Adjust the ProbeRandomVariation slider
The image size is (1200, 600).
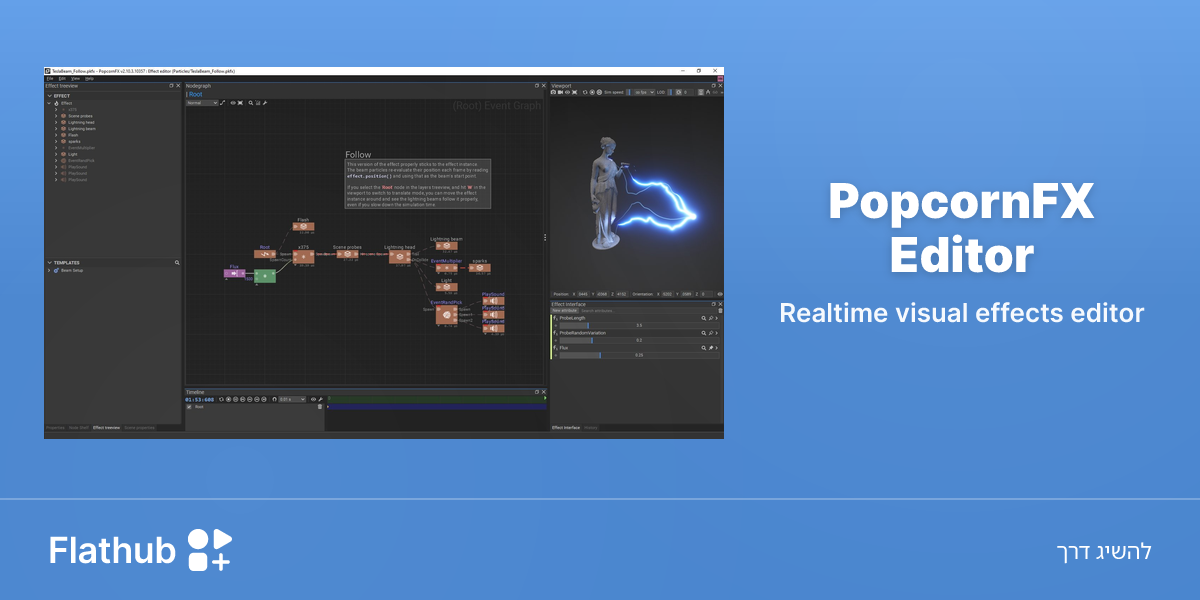tap(639, 340)
